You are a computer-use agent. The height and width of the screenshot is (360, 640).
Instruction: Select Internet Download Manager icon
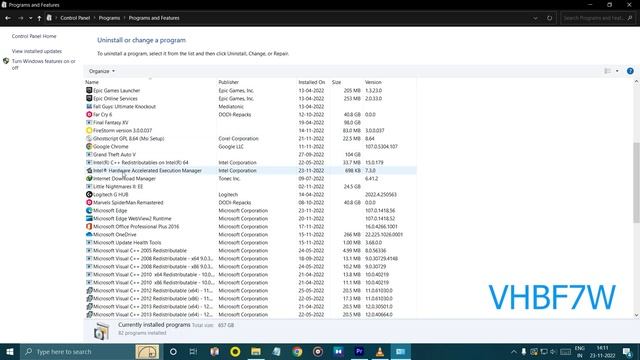coord(89,178)
